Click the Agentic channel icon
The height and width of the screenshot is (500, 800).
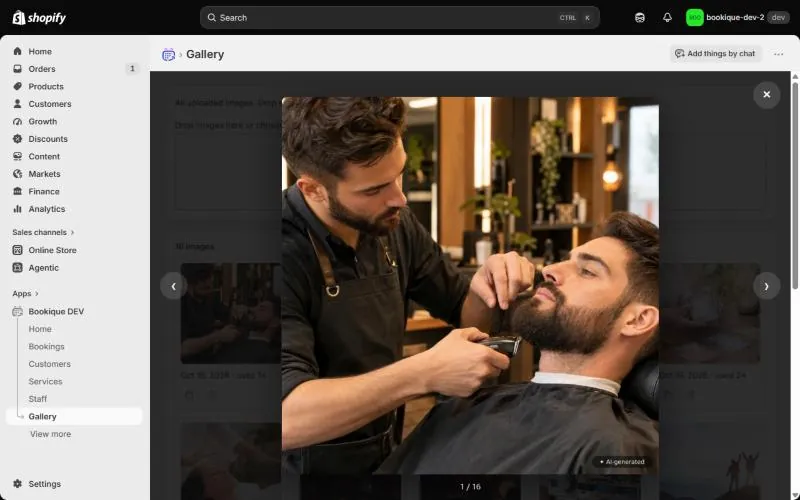tap(17, 267)
